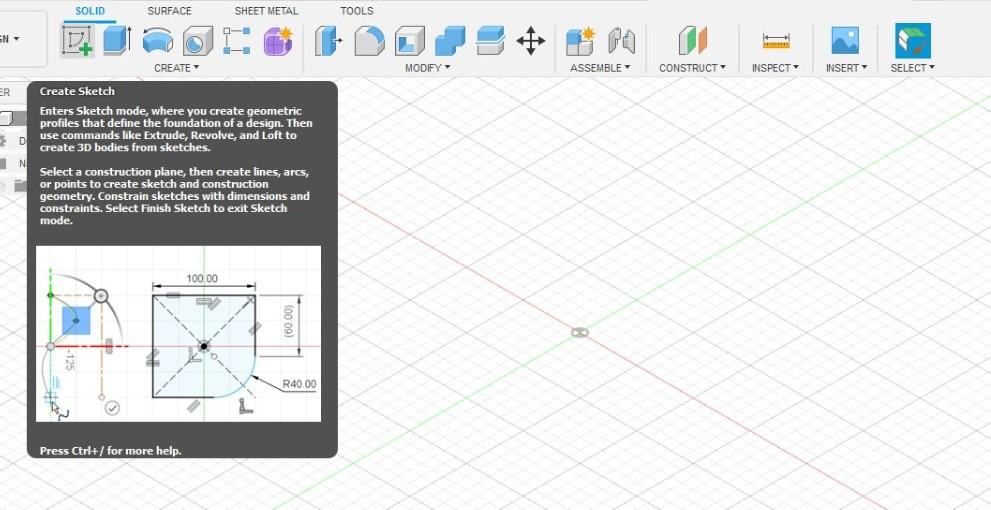Go to the TOOLS tab
The image size is (991, 510).
[x=356, y=11]
